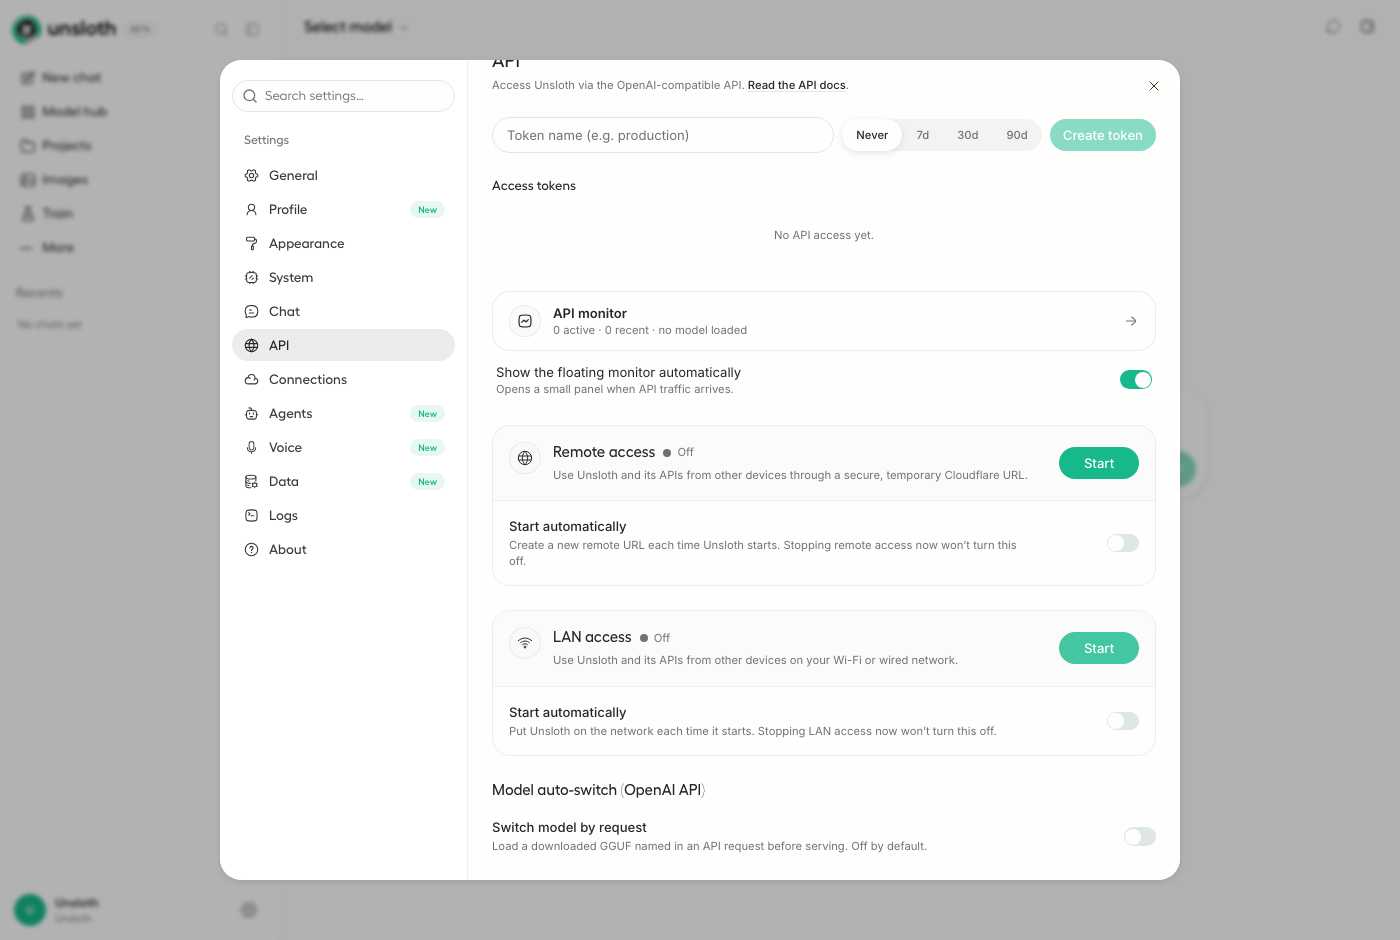
Task: Click the API globe icon in sidebar
Action: tap(252, 345)
